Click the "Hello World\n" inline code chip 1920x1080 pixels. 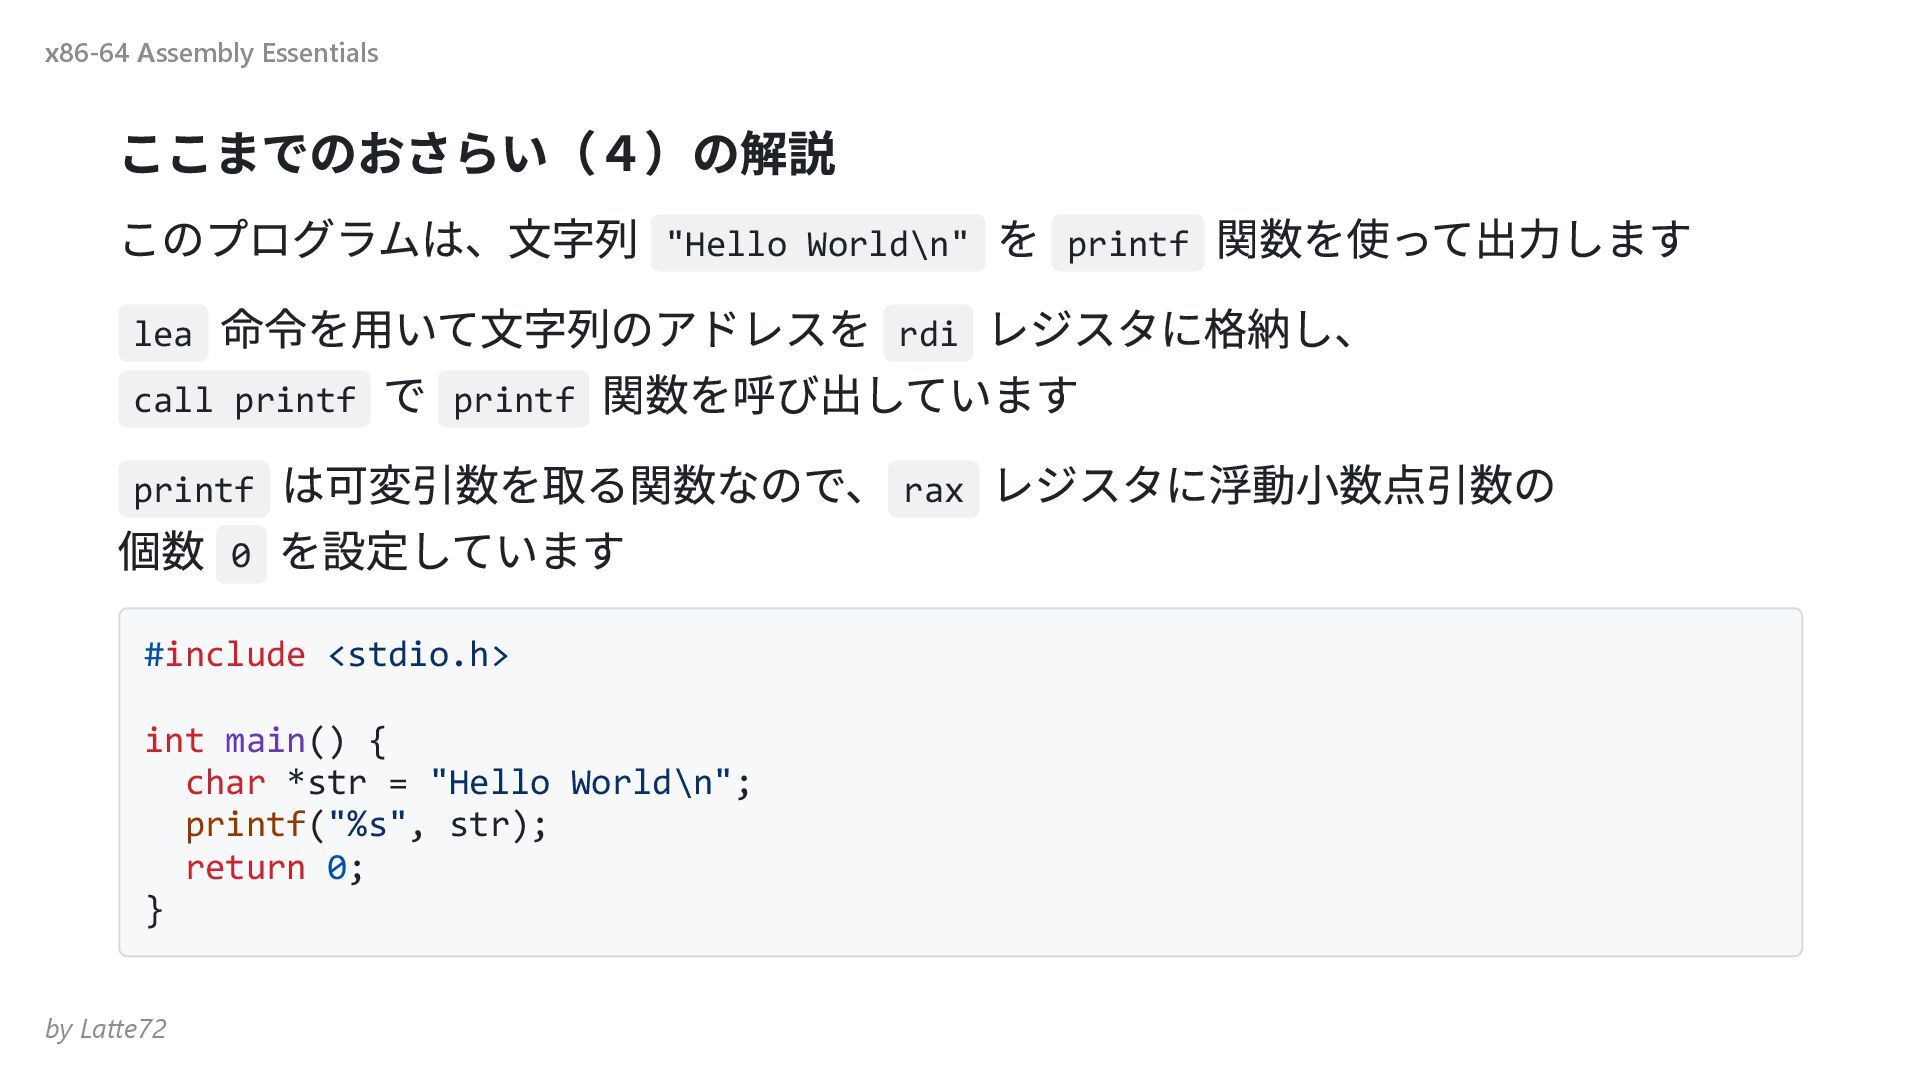tap(818, 243)
